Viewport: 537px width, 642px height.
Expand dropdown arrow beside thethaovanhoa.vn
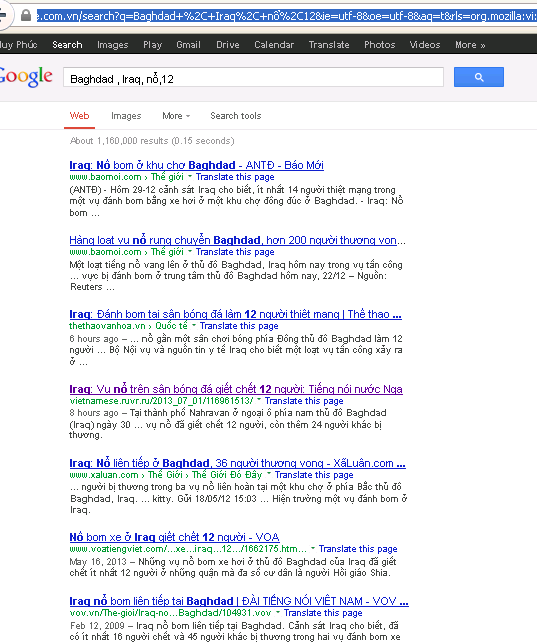(194, 325)
